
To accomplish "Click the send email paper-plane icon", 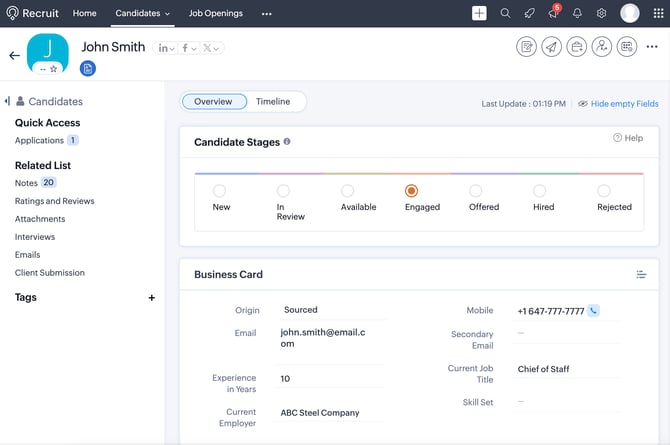I will coord(551,47).
